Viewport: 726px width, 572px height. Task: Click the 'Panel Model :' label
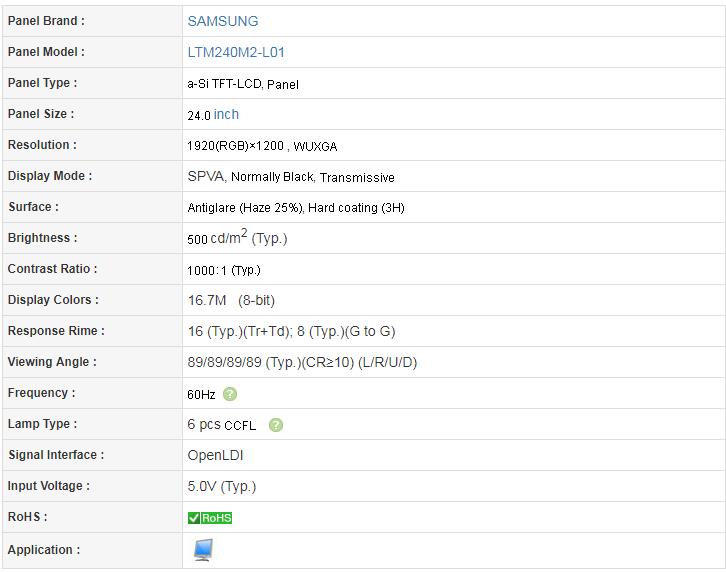(46, 52)
